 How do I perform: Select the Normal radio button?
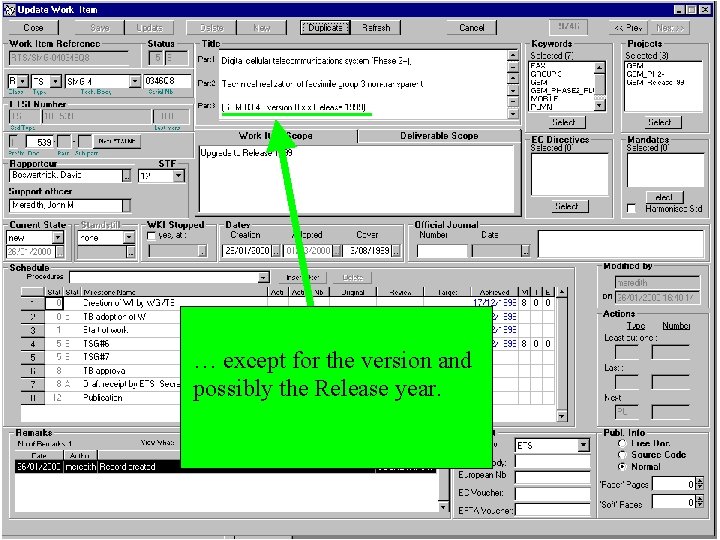pyautogui.click(x=622, y=467)
